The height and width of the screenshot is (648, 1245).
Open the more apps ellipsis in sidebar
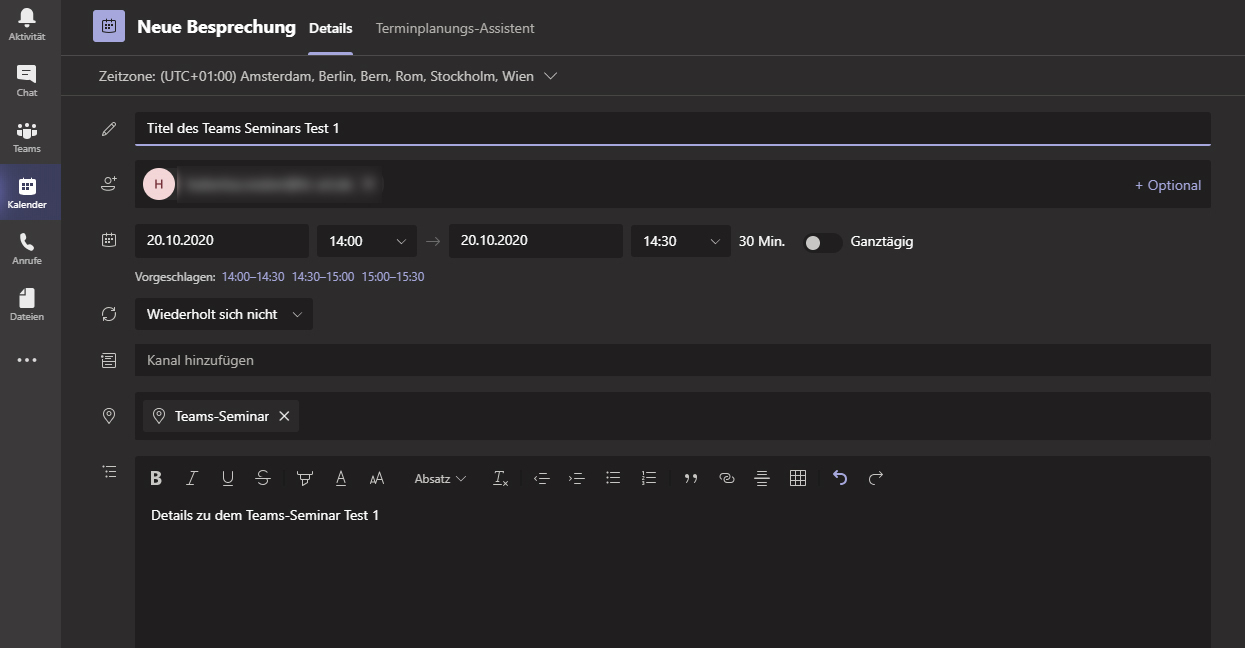(27, 360)
